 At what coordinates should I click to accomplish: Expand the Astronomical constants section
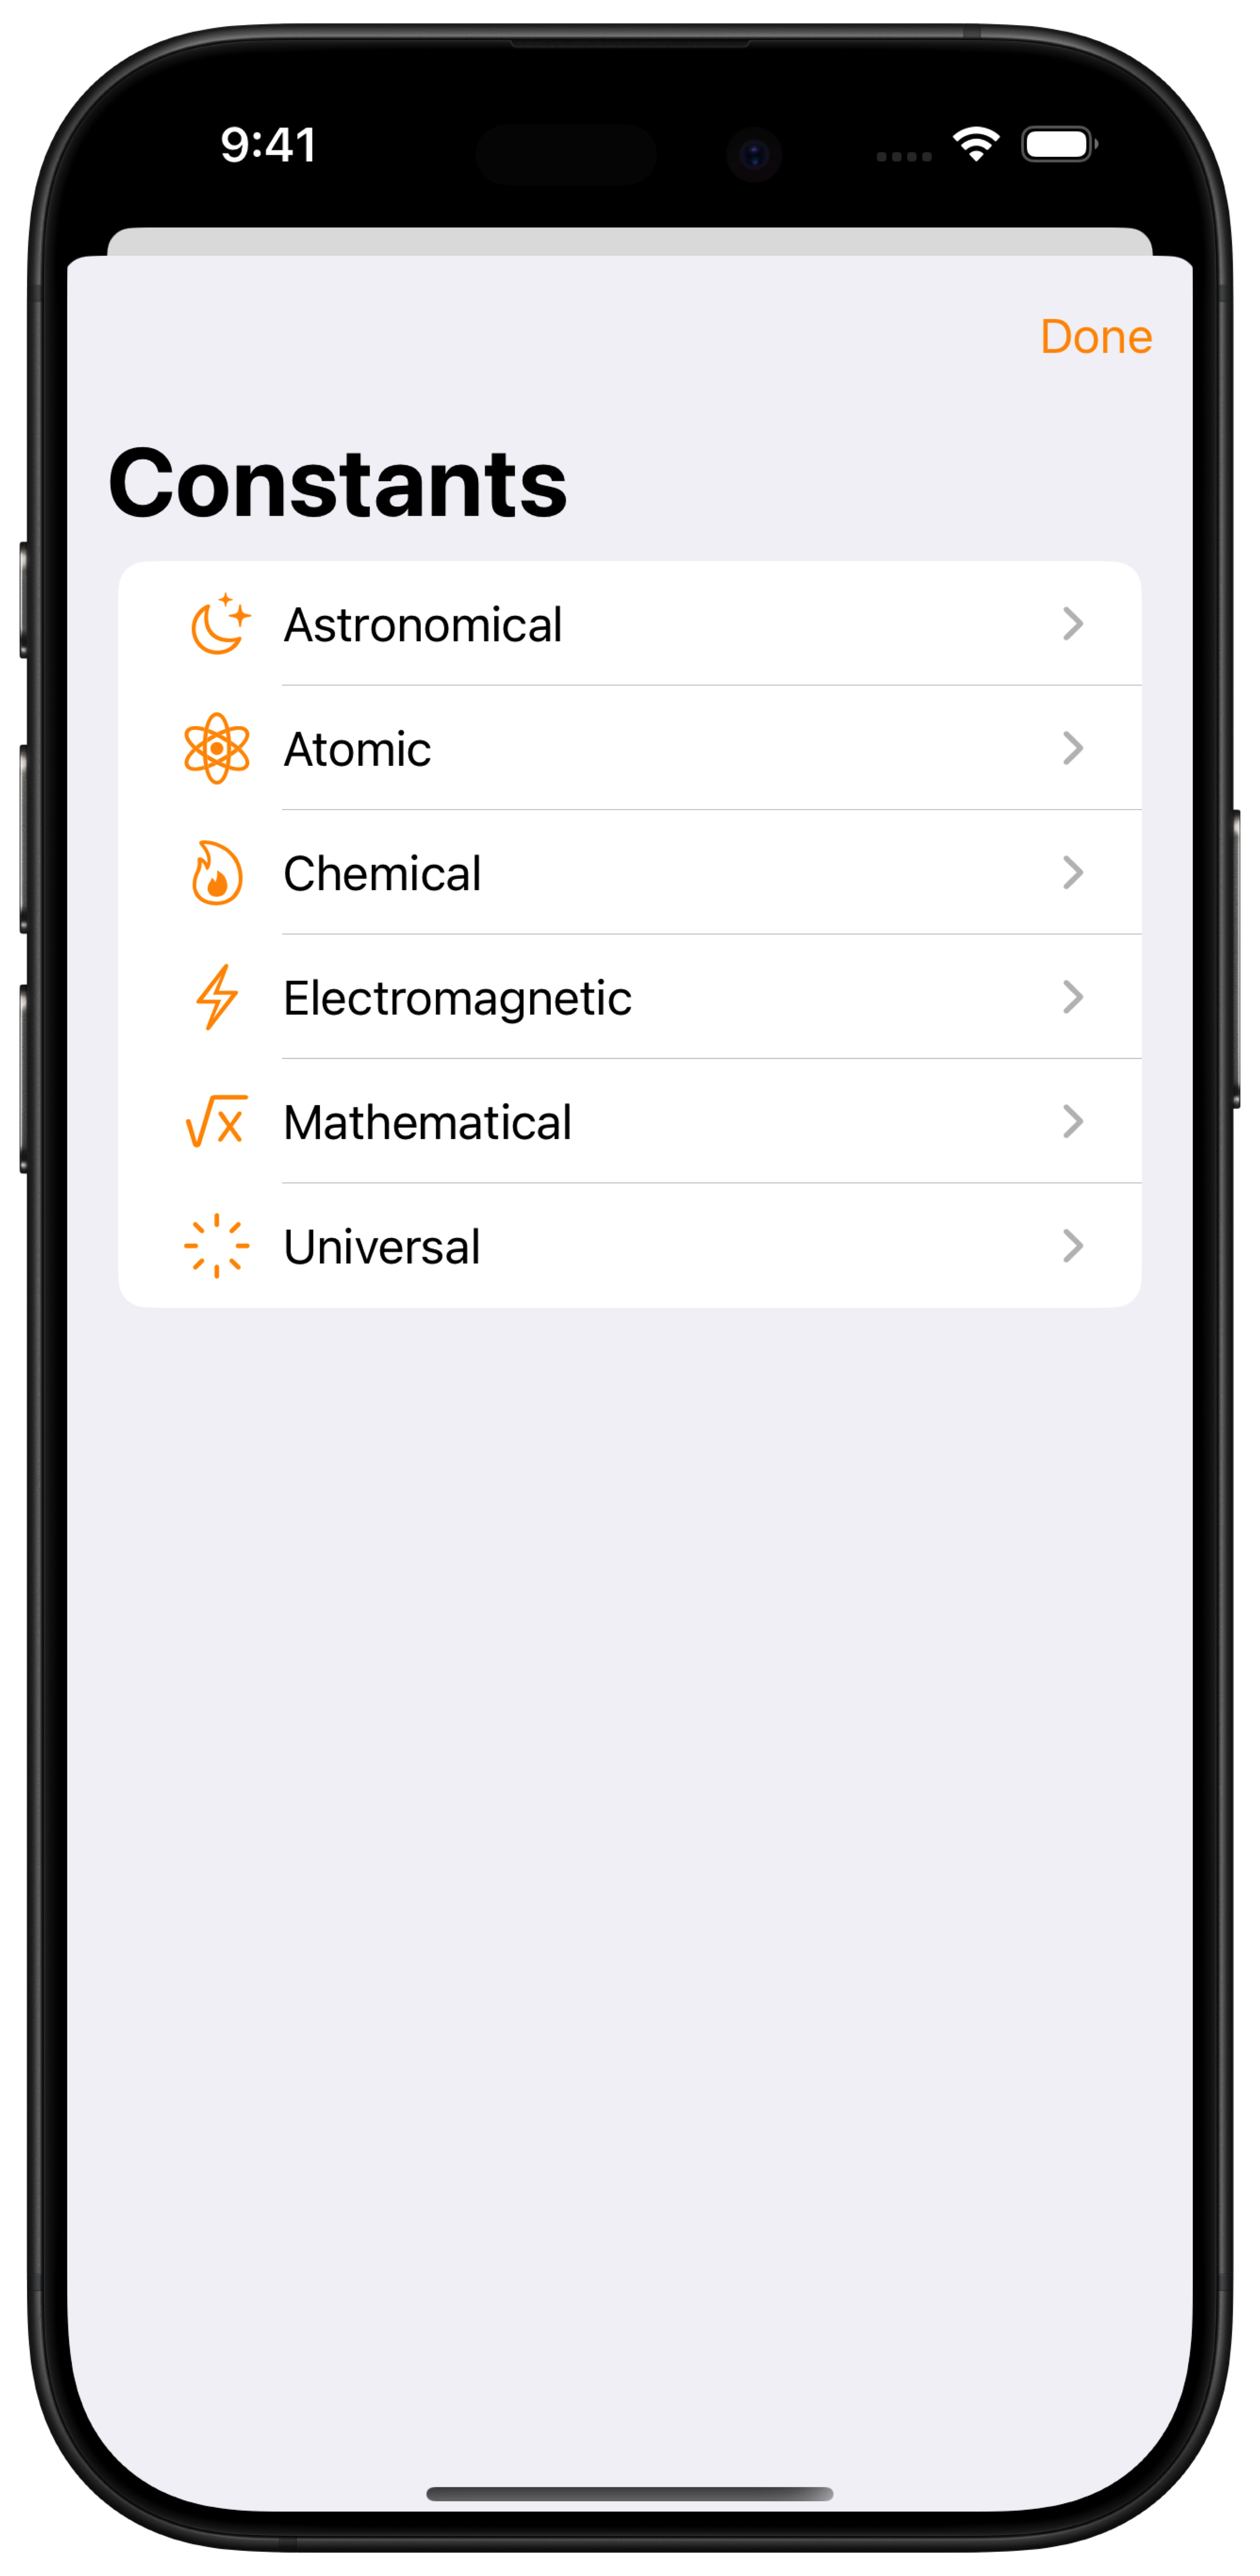pos(629,623)
